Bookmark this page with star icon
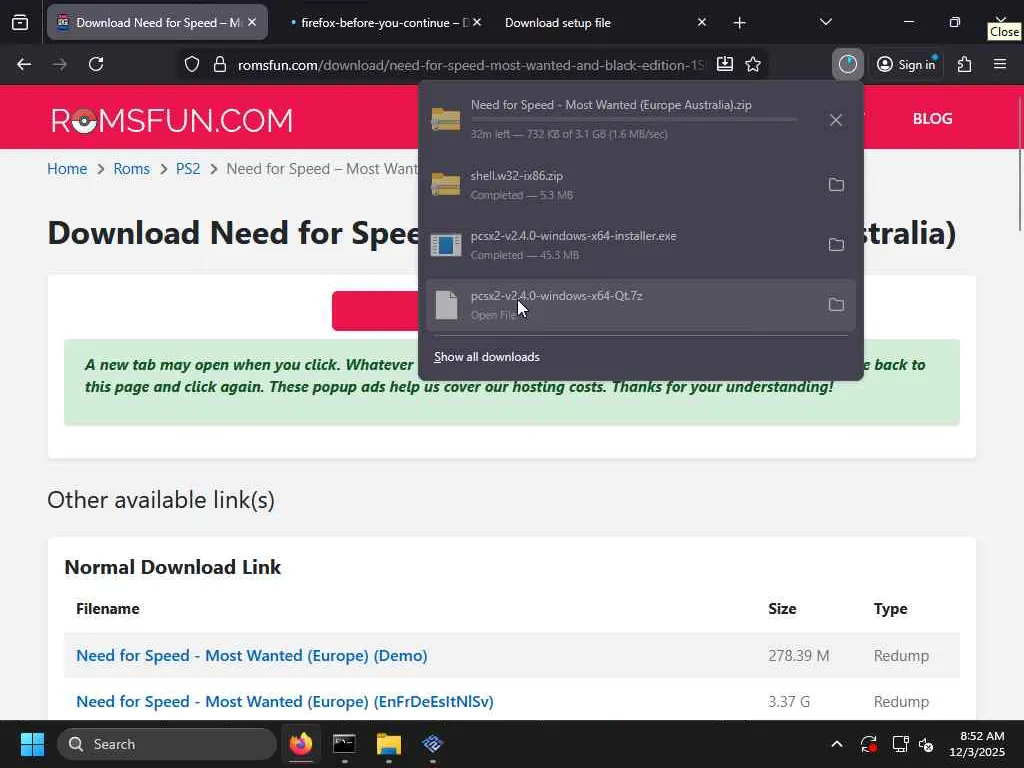Screen dimensions: 1024x768 click(x=753, y=64)
